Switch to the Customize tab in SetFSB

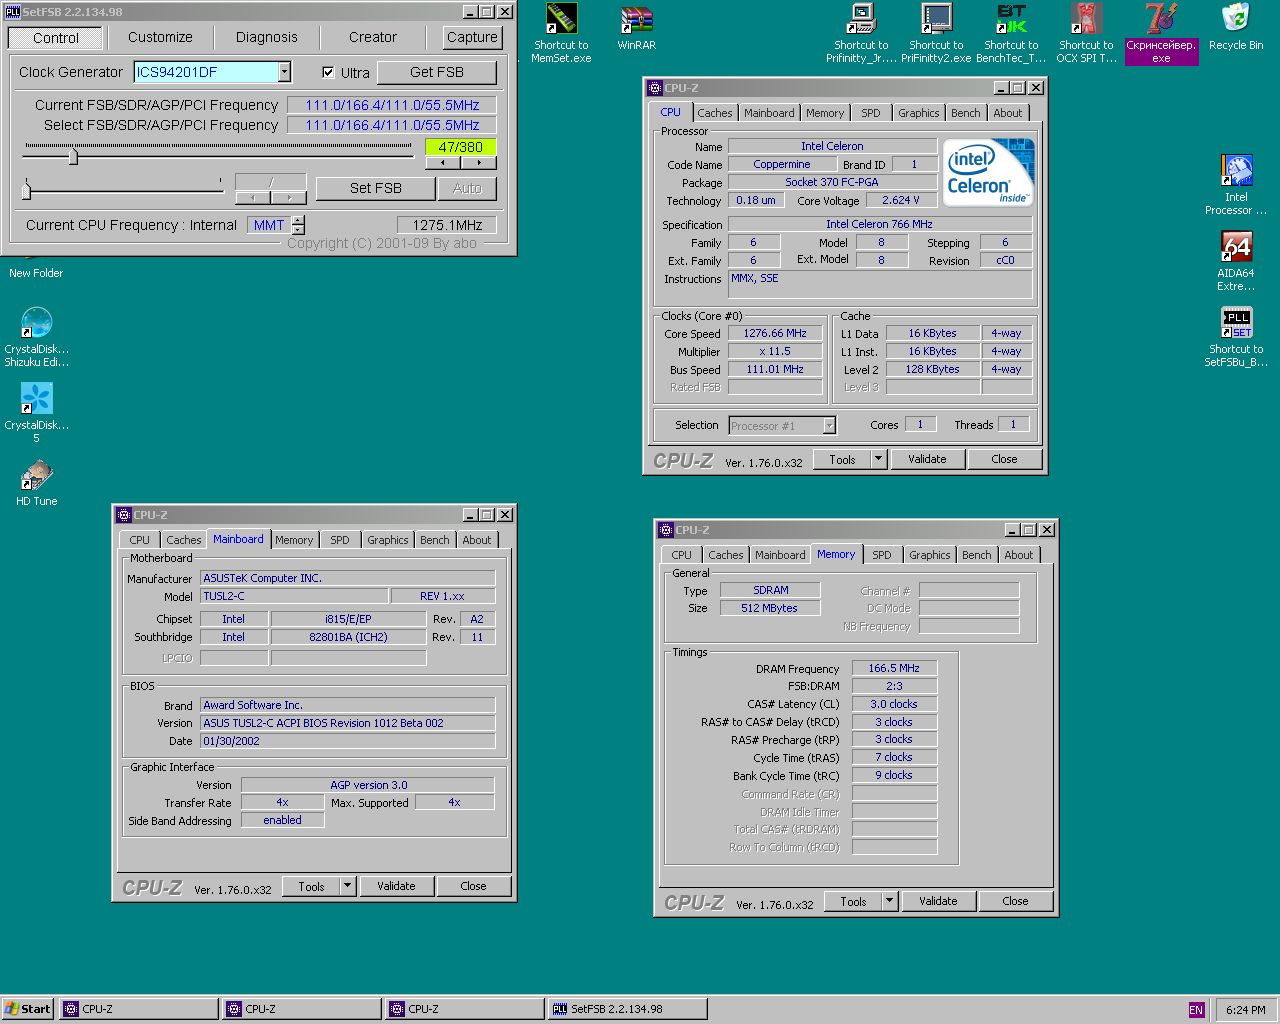click(160, 37)
